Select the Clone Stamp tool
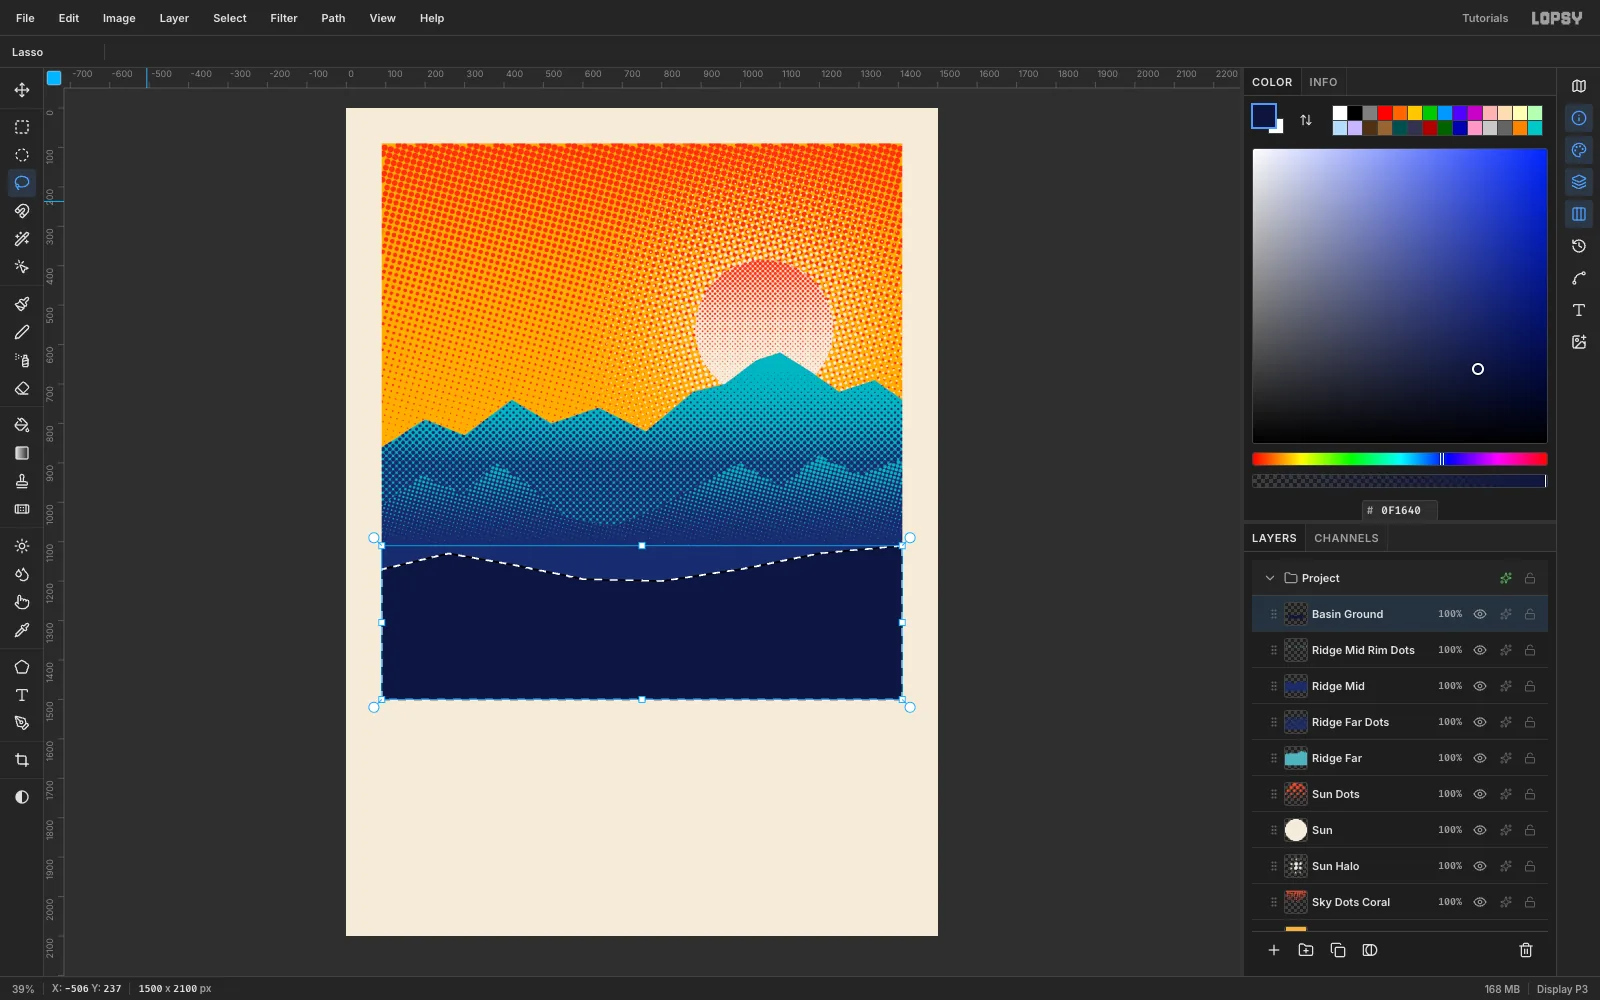The image size is (1600, 1000). tap(22, 481)
